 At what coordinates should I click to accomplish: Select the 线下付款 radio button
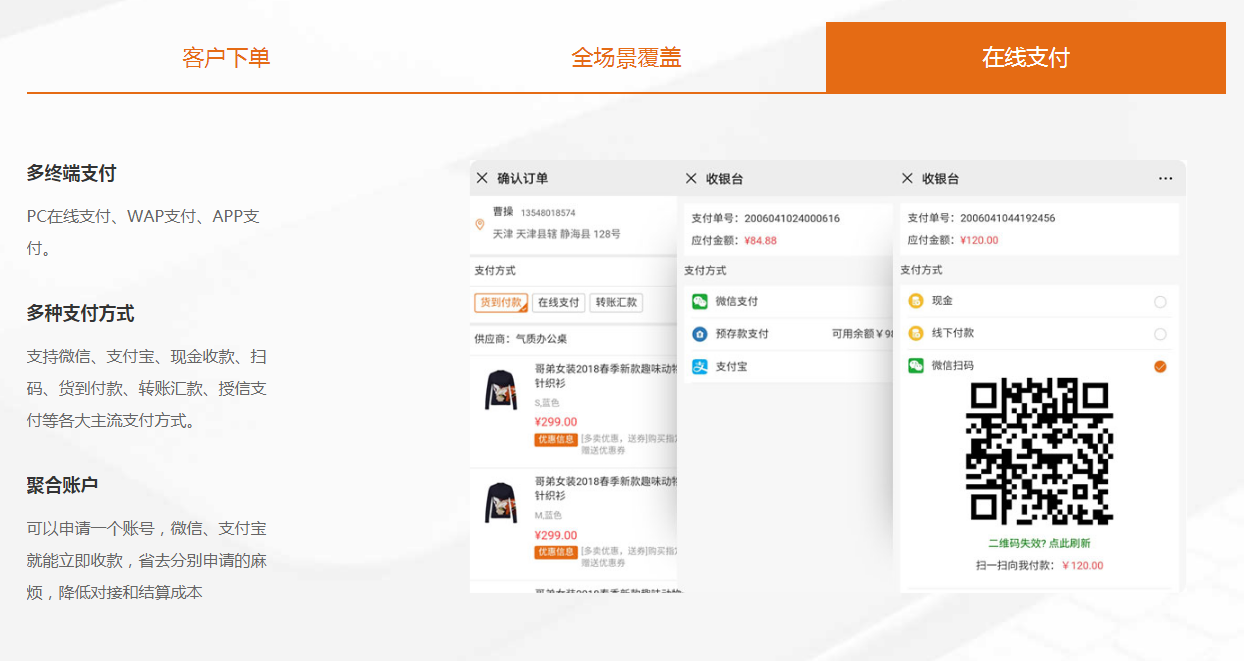coord(1160,334)
